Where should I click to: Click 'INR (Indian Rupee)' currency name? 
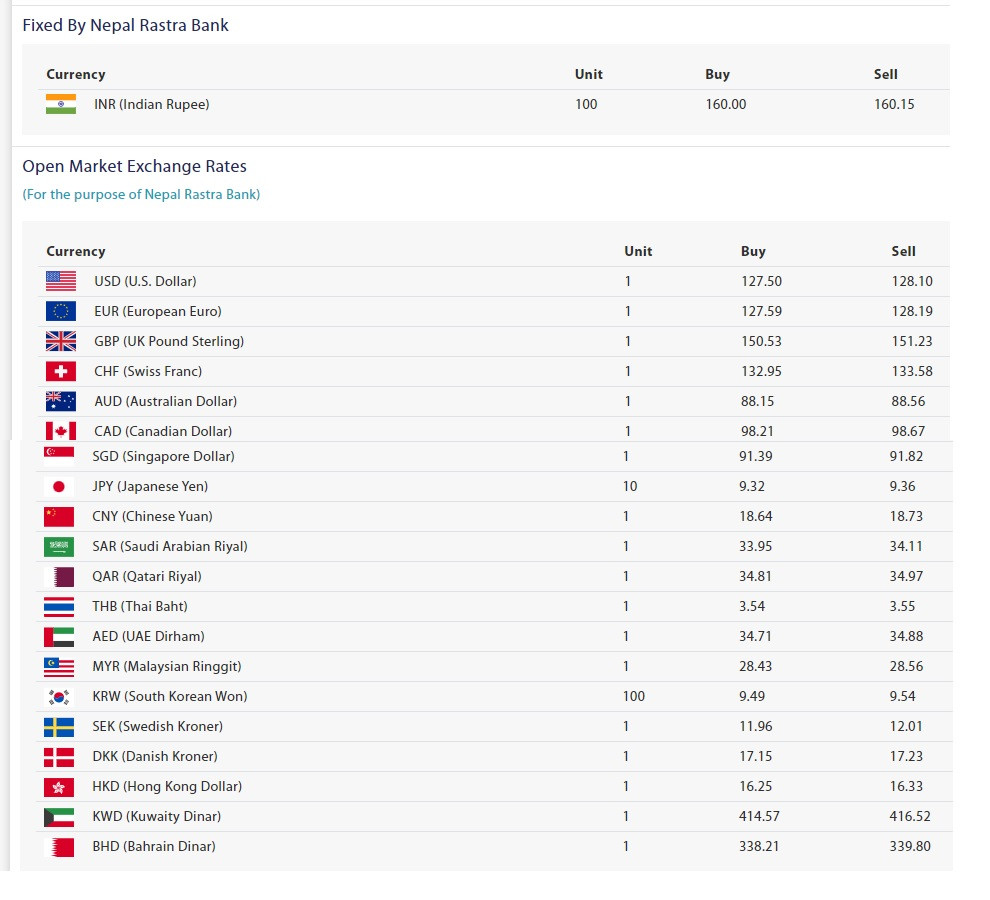coord(152,104)
